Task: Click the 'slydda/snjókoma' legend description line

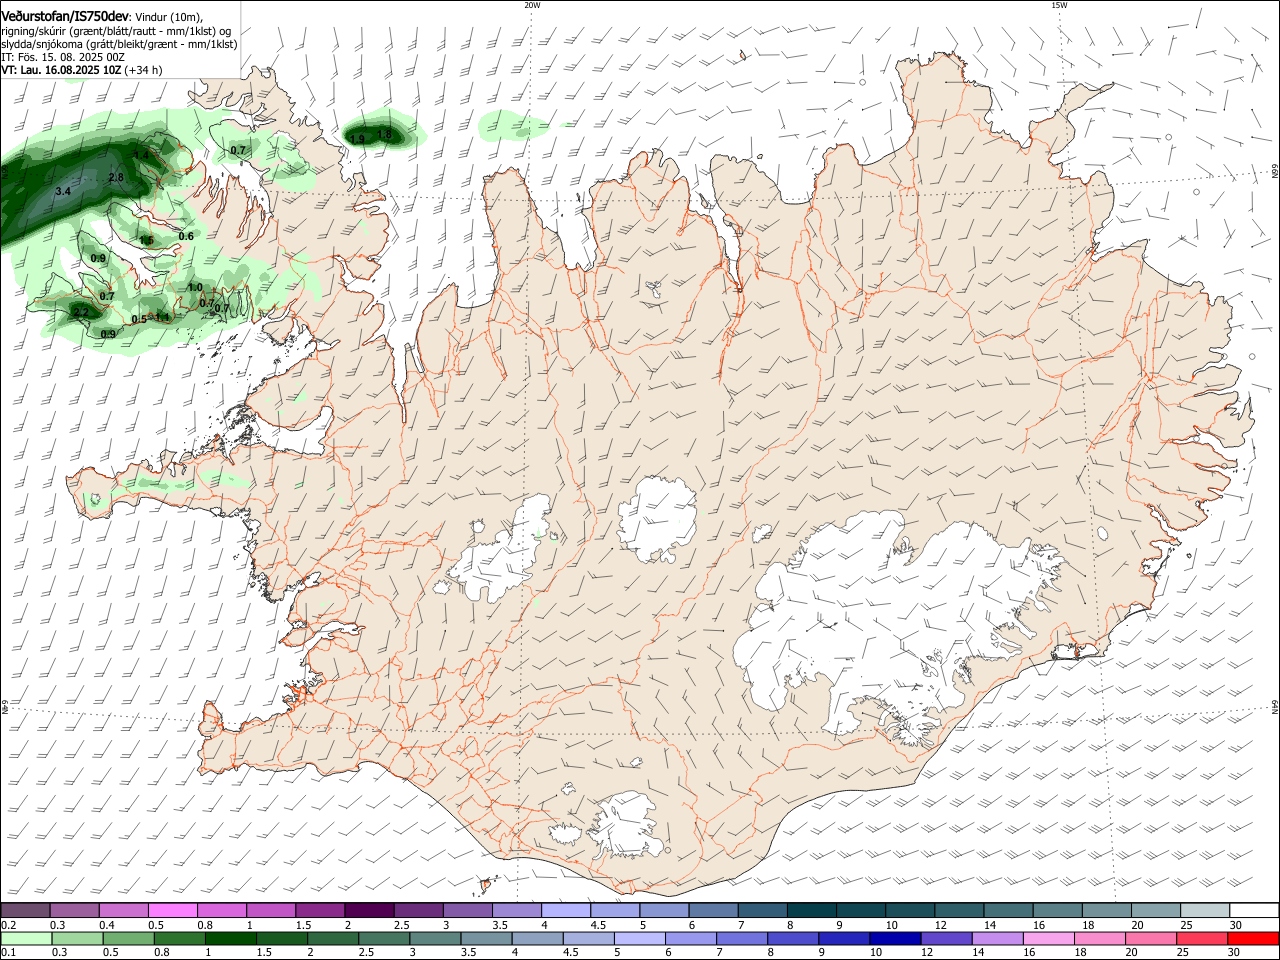Action: [118, 44]
